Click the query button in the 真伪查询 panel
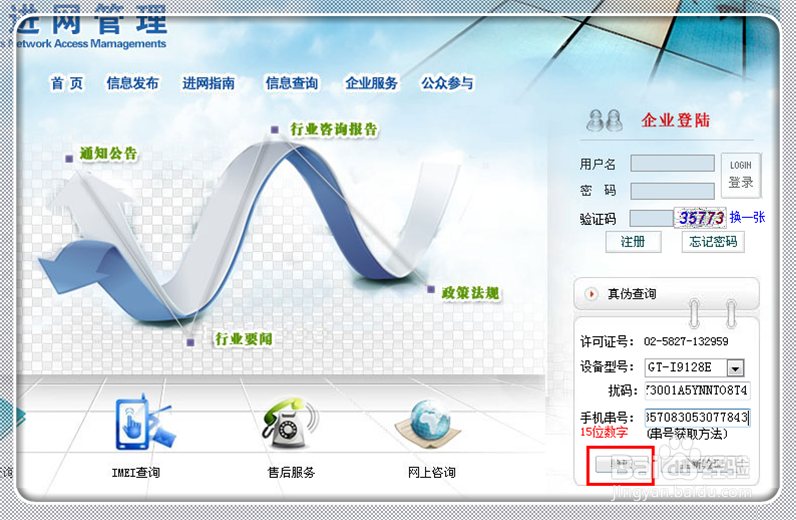Viewport: 796px width, 520px height. pyautogui.click(x=620, y=464)
